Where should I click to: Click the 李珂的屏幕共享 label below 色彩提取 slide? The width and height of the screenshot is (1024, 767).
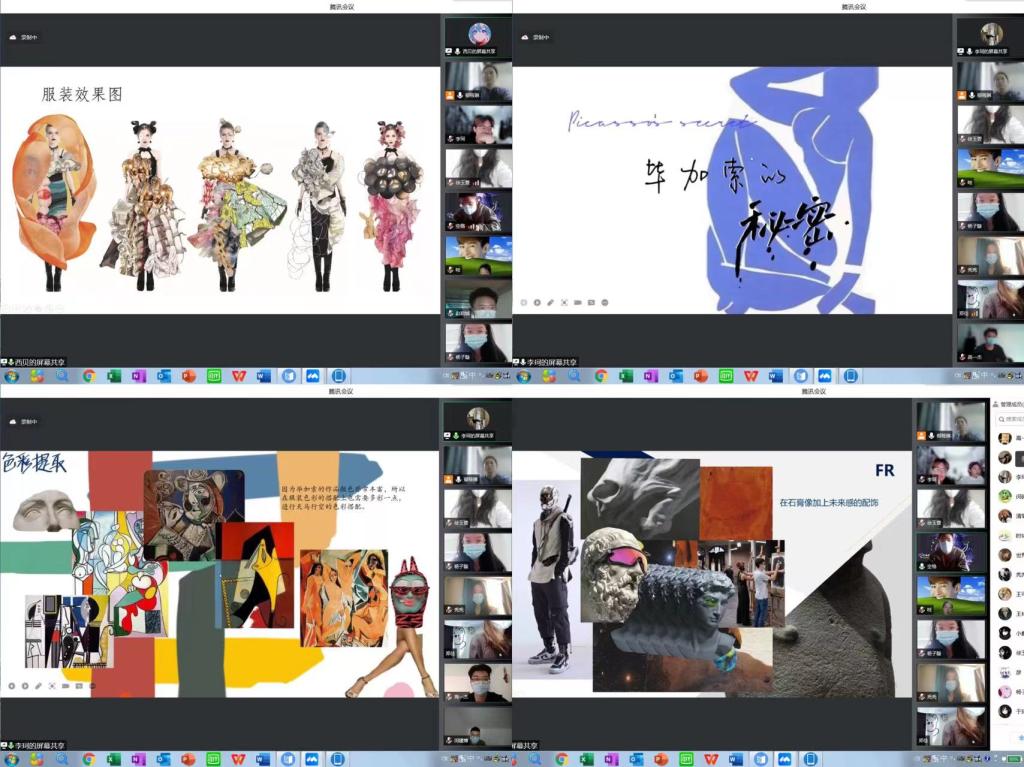(33, 745)
